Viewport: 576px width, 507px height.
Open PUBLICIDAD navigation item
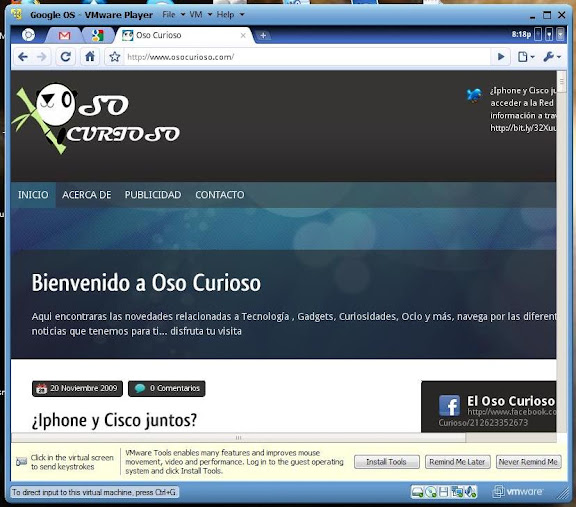pos(153,195)
